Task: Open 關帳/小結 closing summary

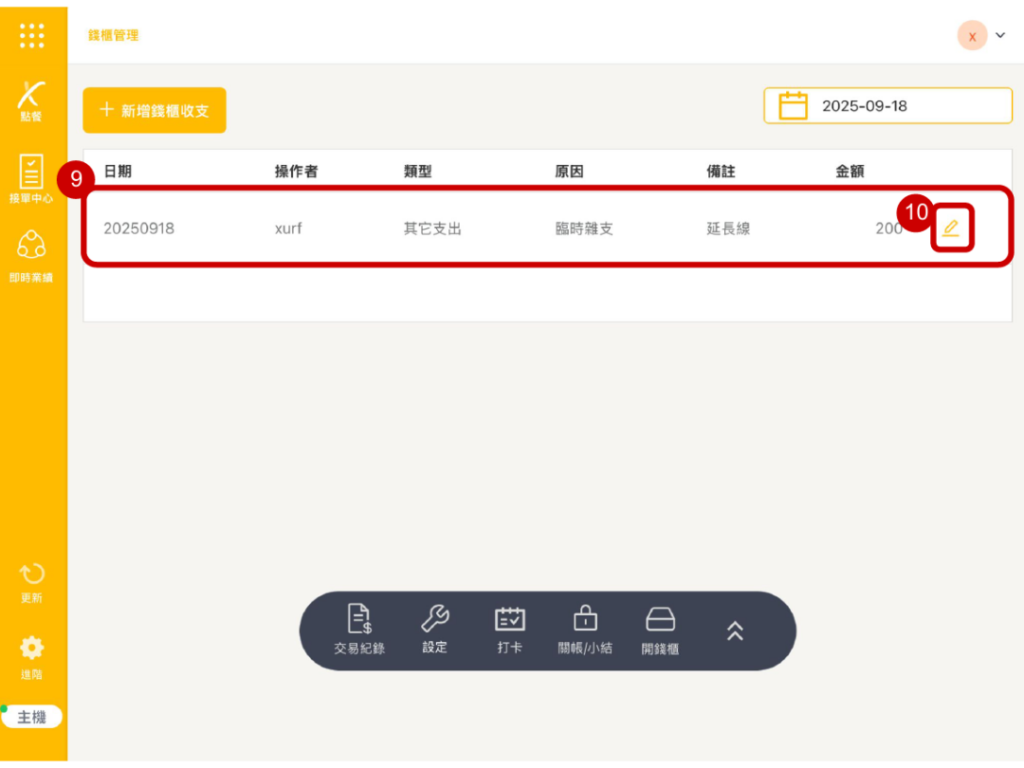Action: [x=585, y=629]
